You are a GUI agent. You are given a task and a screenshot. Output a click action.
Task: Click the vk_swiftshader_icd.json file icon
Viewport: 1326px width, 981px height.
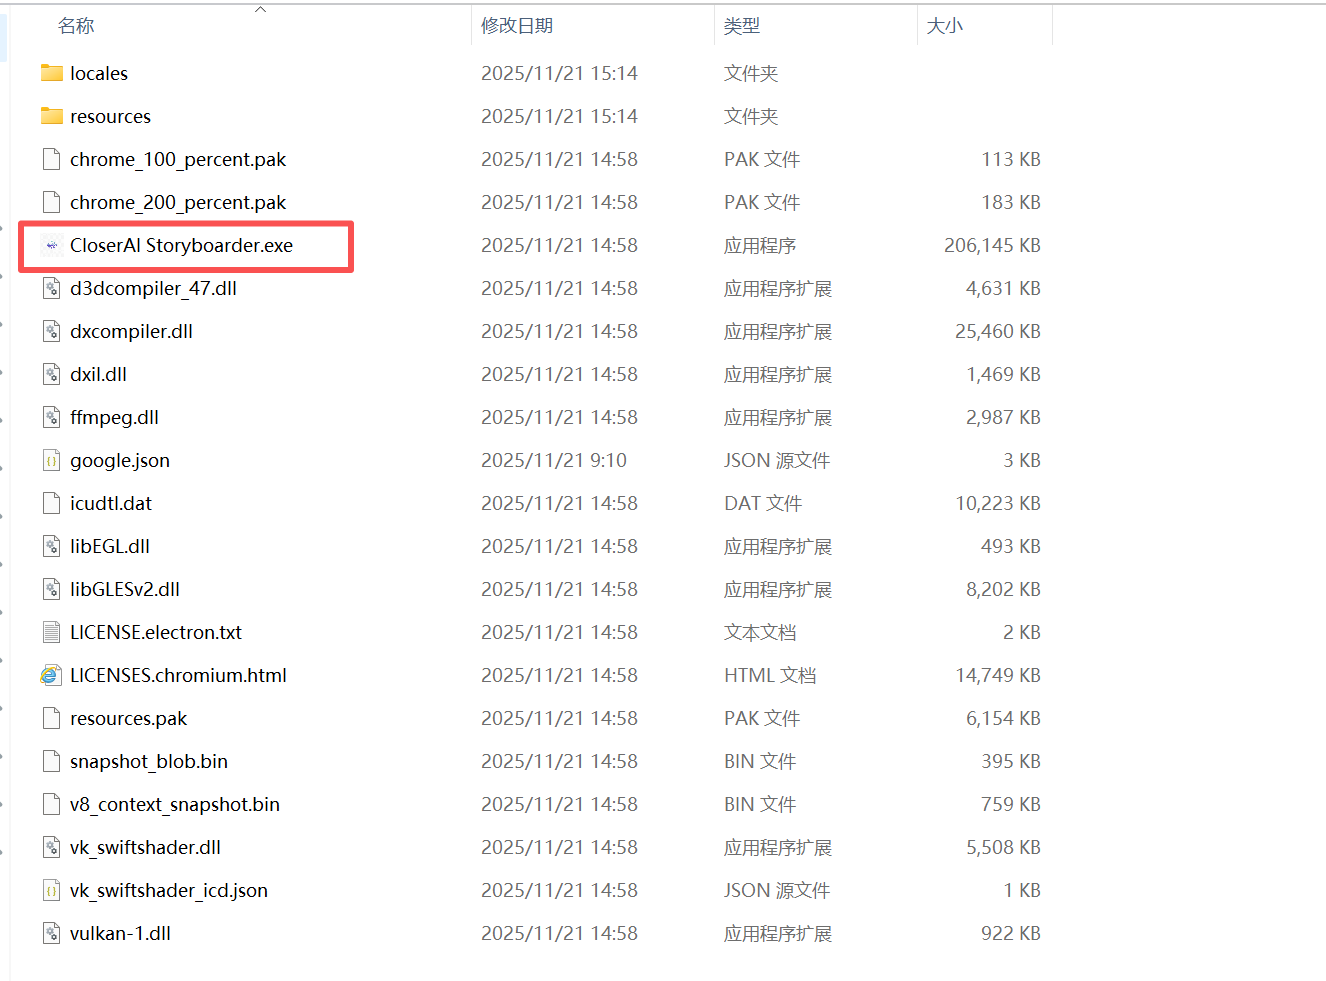[x=52, y=890]
